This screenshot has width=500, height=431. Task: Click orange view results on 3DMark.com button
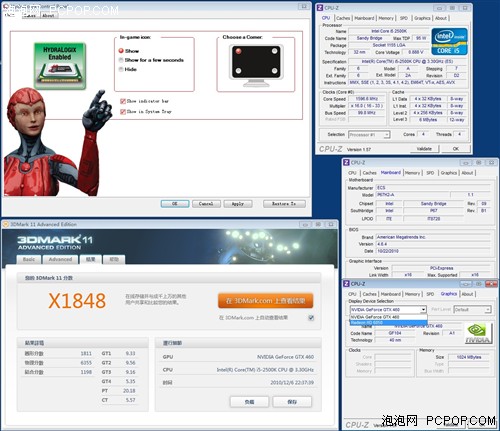point(266,301)
